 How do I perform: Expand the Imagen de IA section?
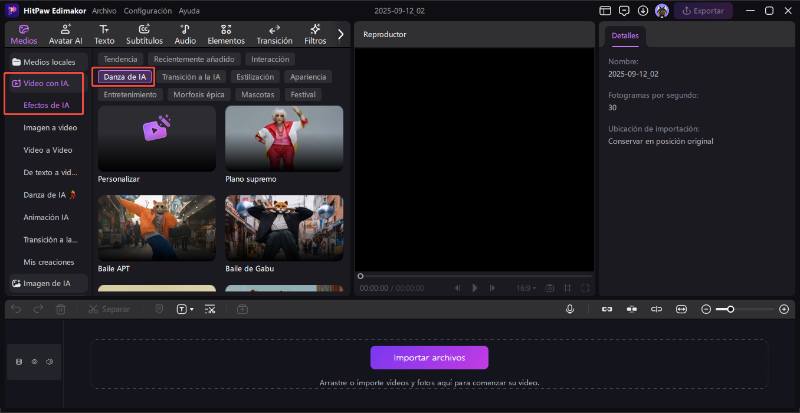pyautogui.click(x=48, y=283)
